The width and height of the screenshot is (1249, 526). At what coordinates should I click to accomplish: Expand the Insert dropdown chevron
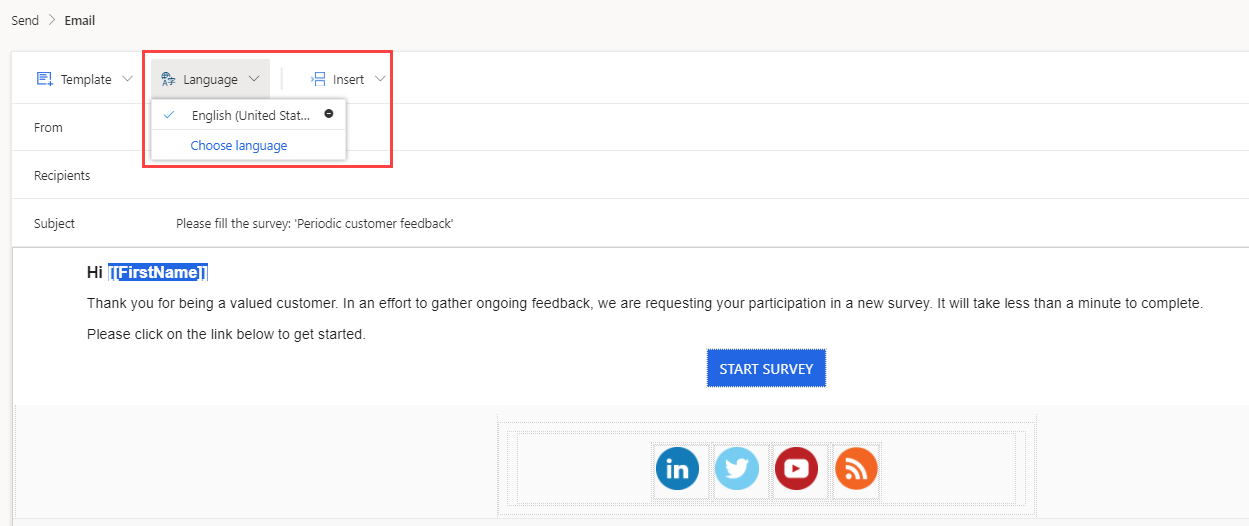pos(380,79)
